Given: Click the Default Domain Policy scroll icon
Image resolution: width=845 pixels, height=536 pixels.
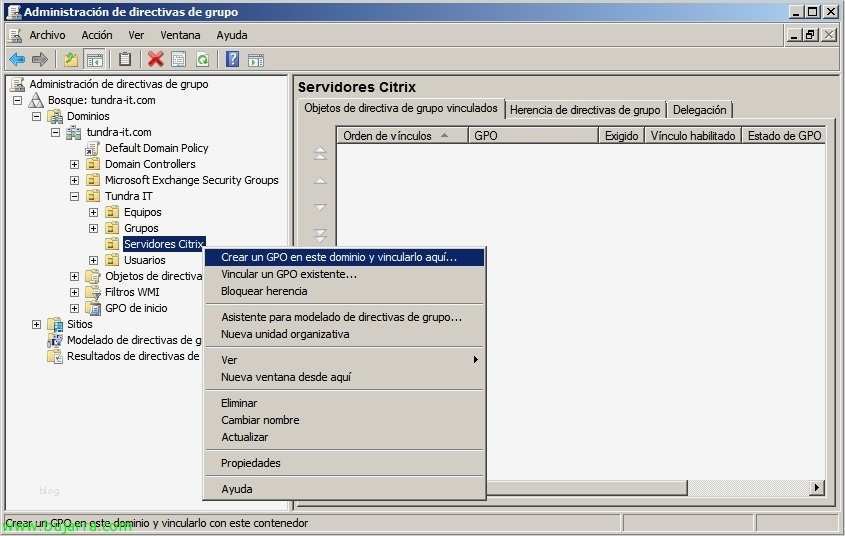Looking at the screenshot, I should [92, 148].
